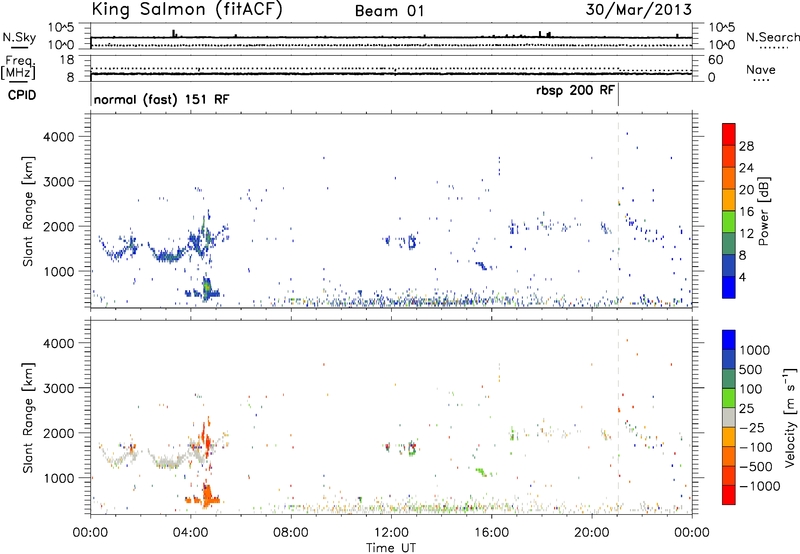800x554 pixels.
Task: Pick the light green 12–16 dB Power segment
Action: tap(729, 222)
